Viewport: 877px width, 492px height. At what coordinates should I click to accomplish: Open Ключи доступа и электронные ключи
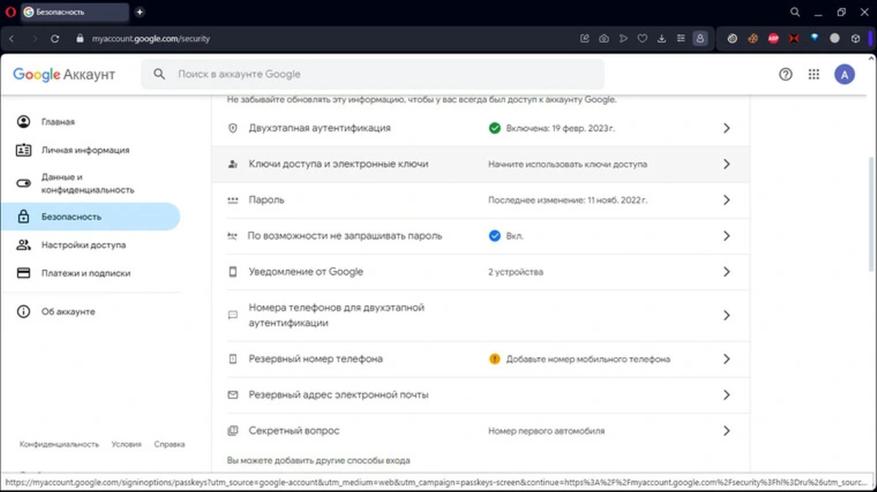point(480,164)
